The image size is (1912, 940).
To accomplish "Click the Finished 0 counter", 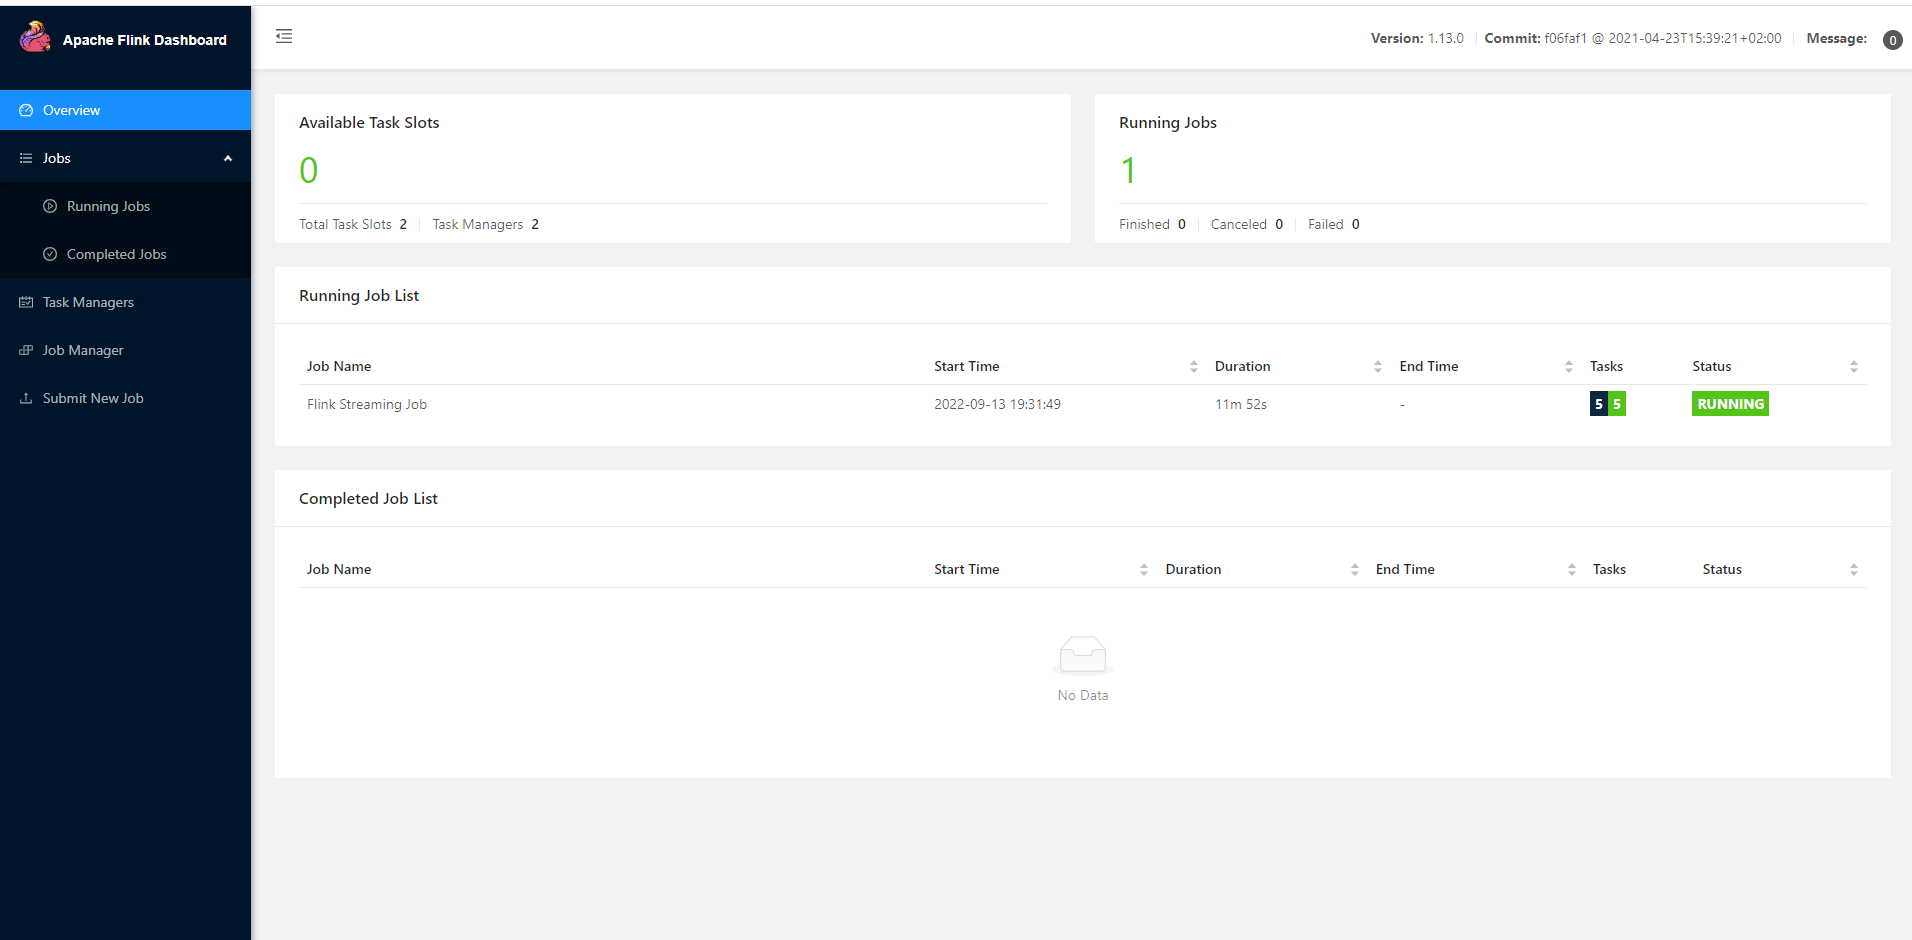I will (x=1152, y=224).
